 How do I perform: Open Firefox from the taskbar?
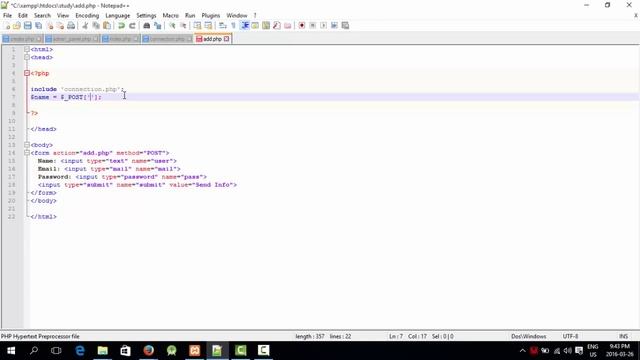(x=149, y=351)
